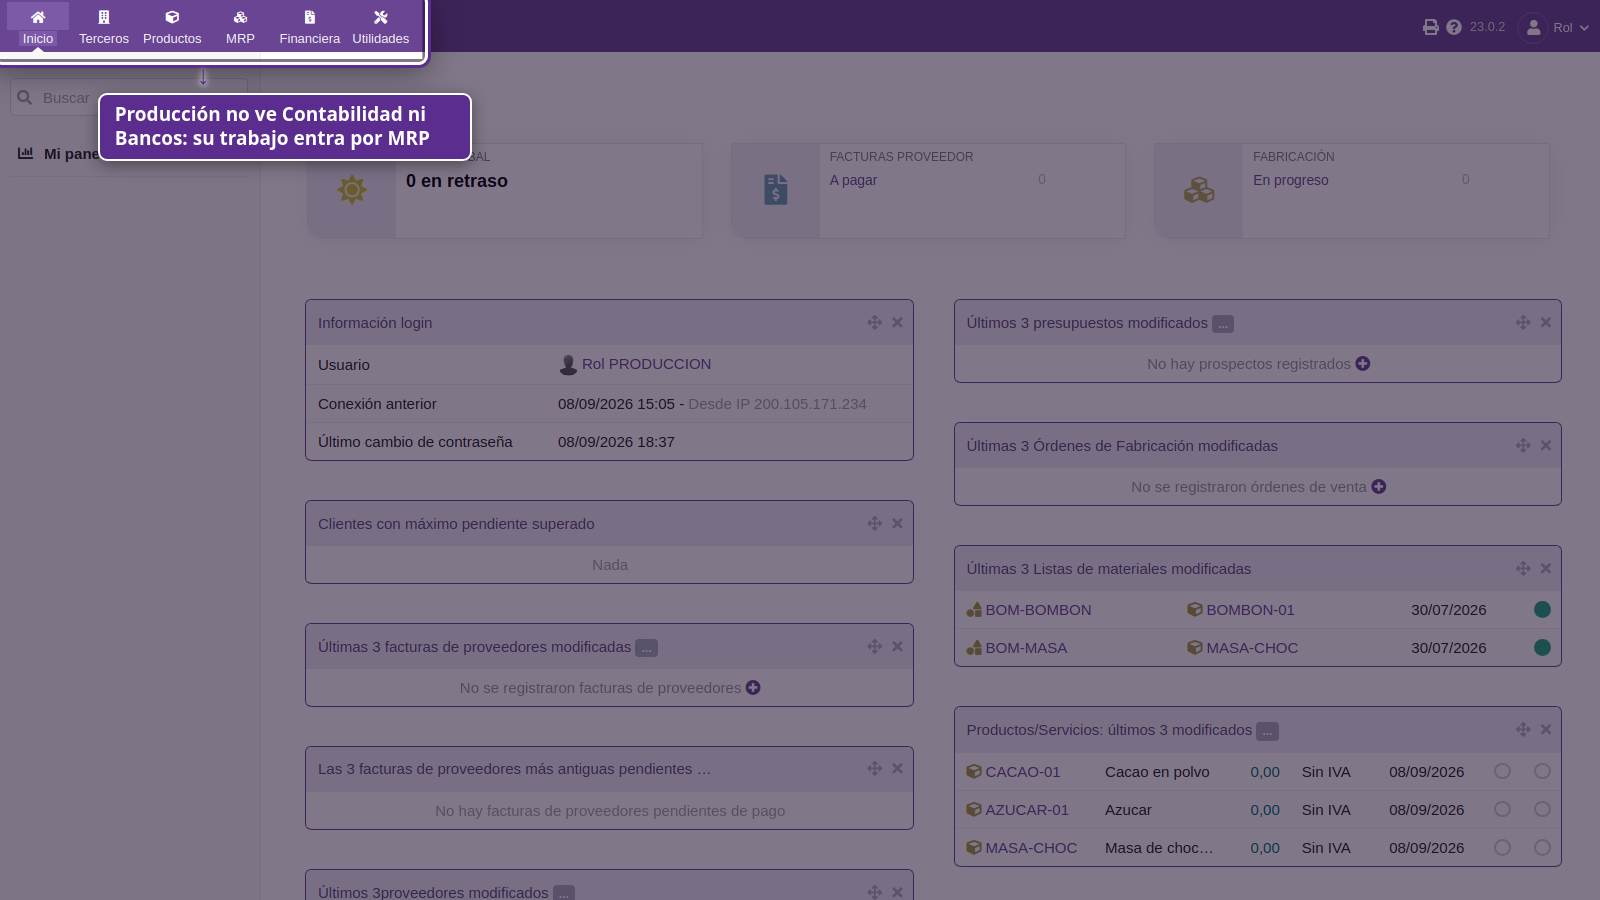Image resolution: width=1600 pixels, height=900 pixels.
Task: Click first status circle in AZUCAR-01 row
Action: (x=1502, y=809)
